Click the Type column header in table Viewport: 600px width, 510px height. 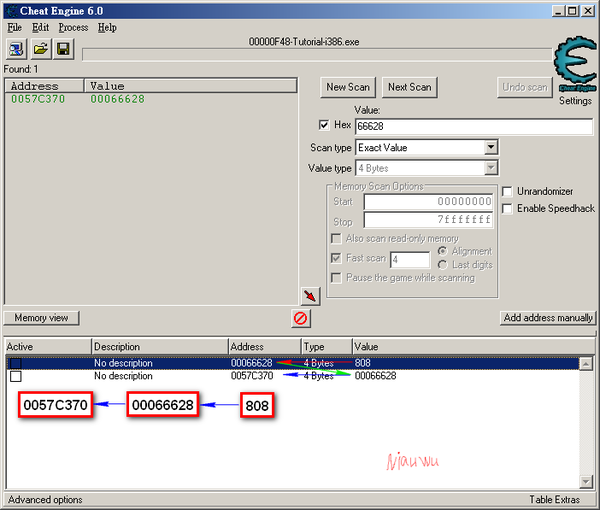tap(326, 347)
